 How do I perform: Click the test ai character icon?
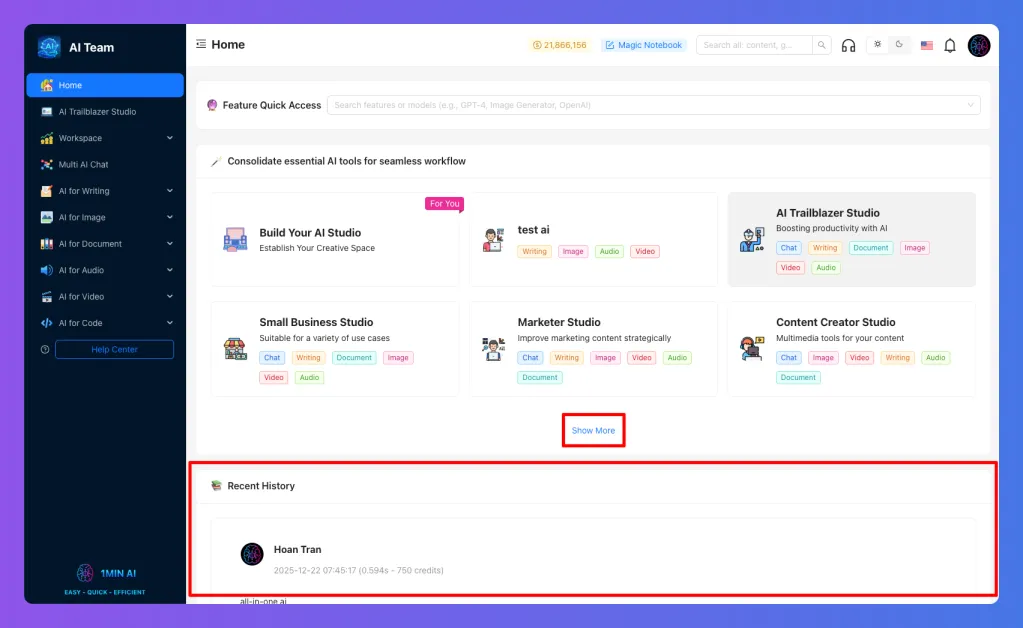[493, 239]
